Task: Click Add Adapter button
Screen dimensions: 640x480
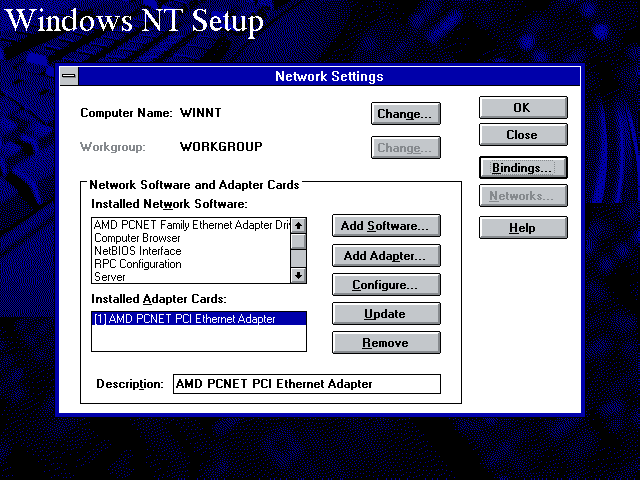Action: (386, 256)
